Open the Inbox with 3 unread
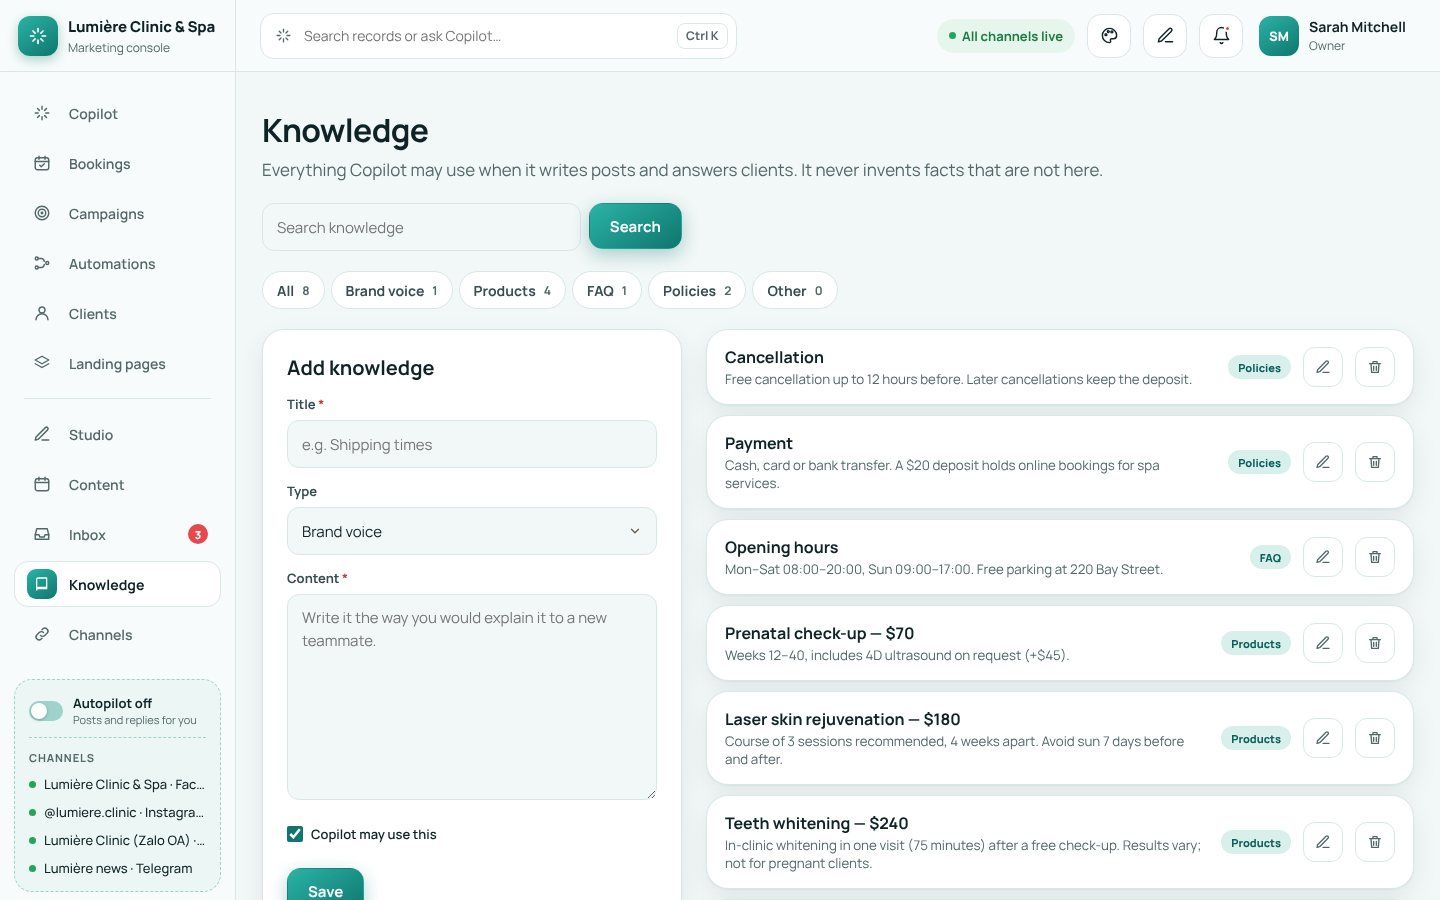Screen dimensions: 1440x900 coord(117,535)
